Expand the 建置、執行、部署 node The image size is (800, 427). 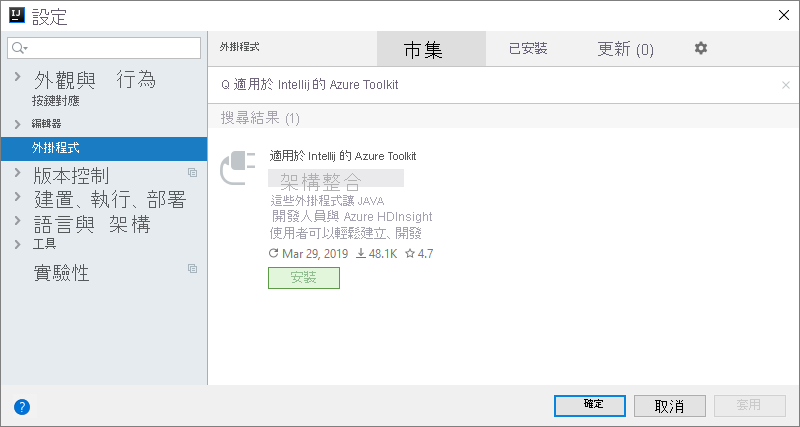click(x=18, y=196)
